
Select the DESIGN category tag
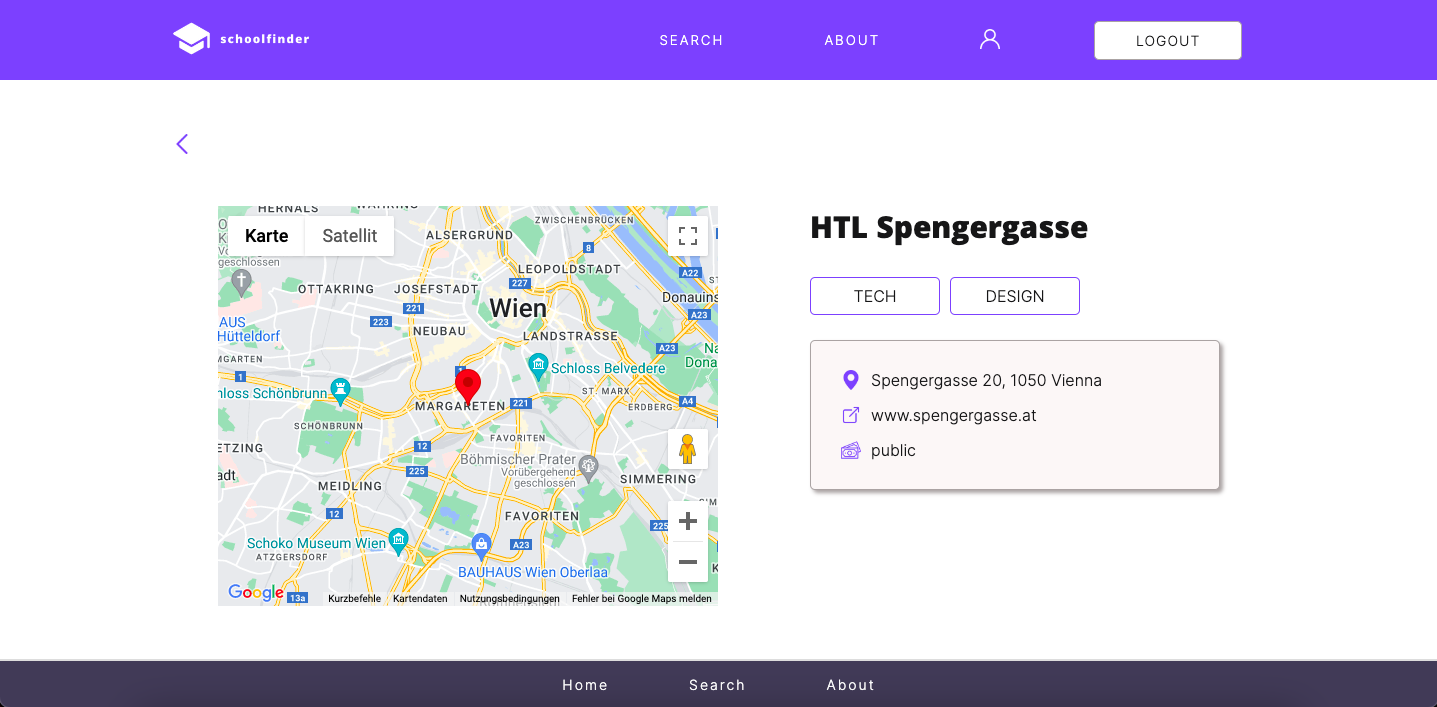point(1014,296)
